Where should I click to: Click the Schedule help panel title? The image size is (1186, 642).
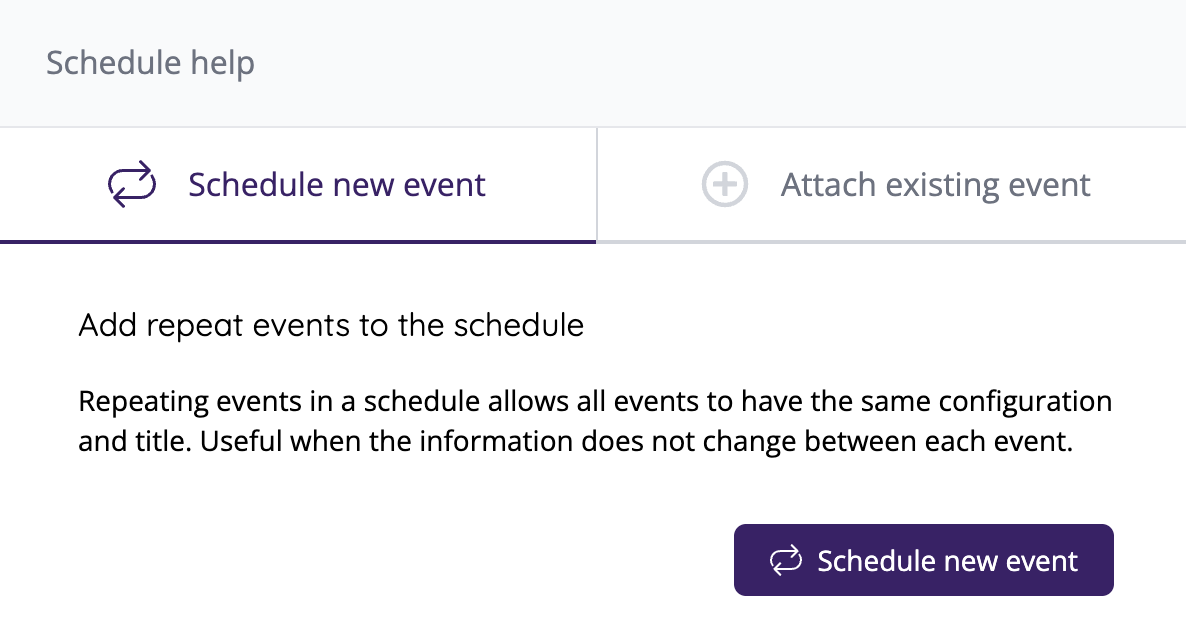pos(150,63)
